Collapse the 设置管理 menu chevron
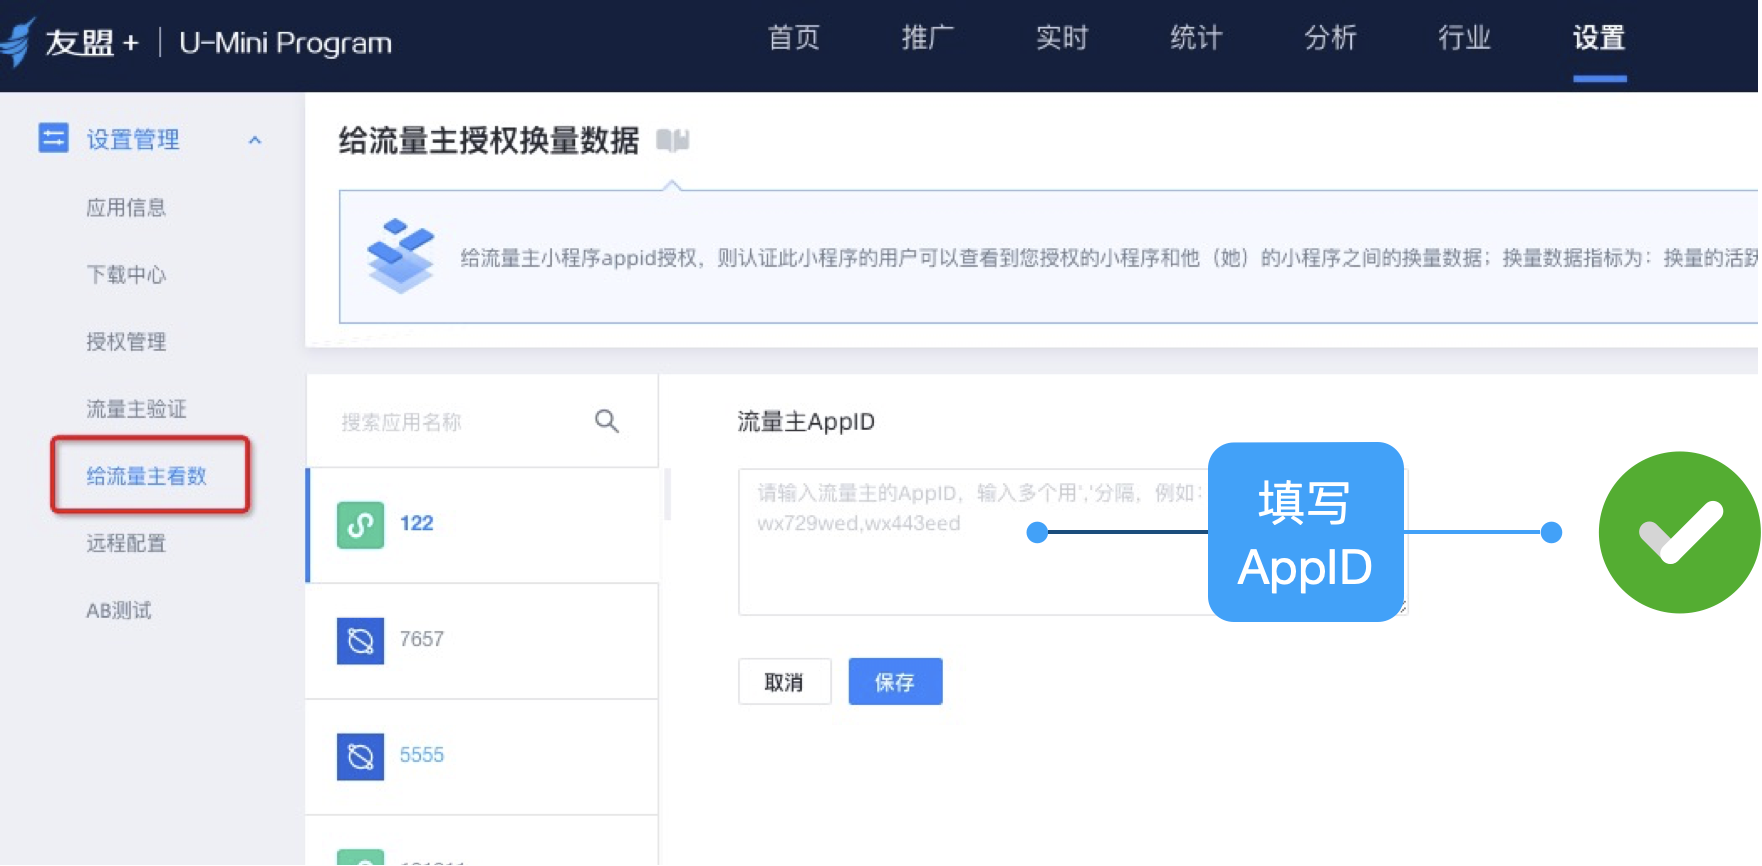Image resolution: width=1762 pixels, height=866 pixels. (255, 140)
